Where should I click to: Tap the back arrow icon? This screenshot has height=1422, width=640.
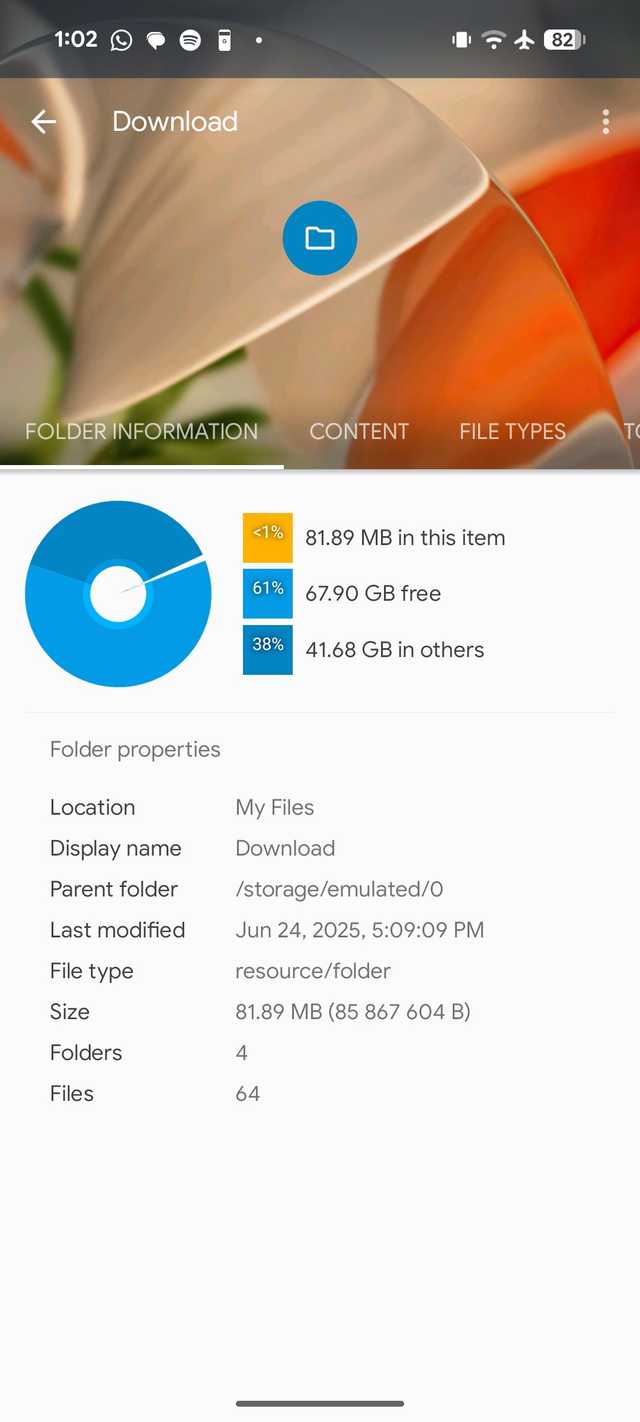point(43,122)
